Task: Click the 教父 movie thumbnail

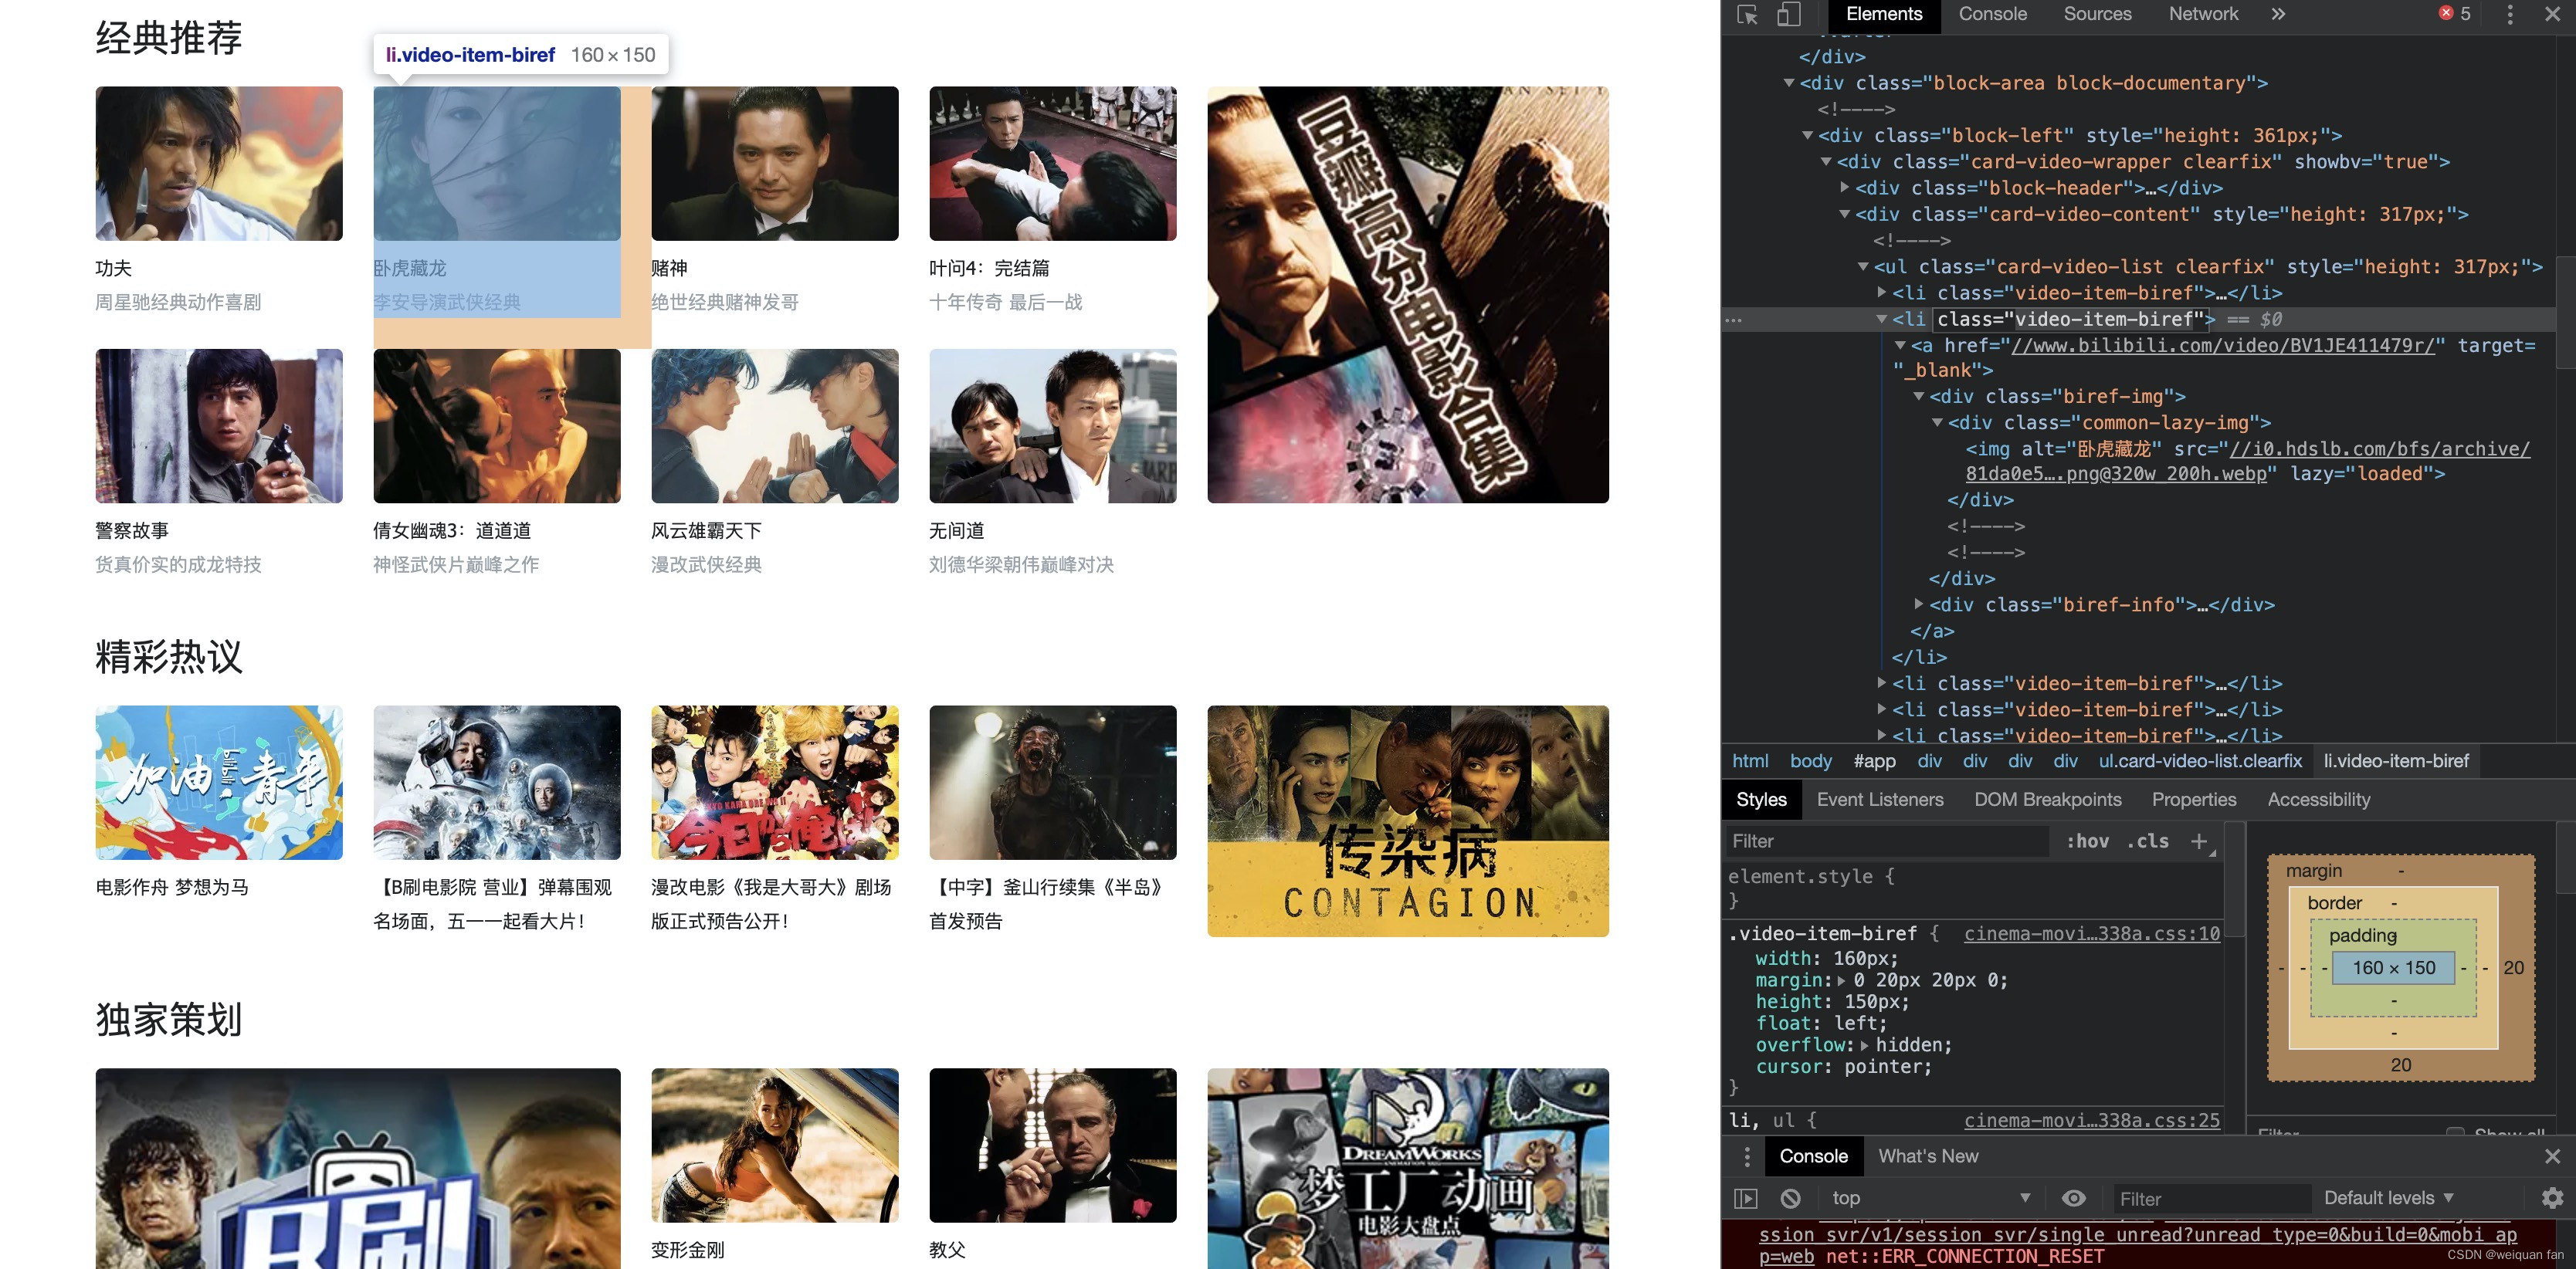Action: click(1052, 1145)
